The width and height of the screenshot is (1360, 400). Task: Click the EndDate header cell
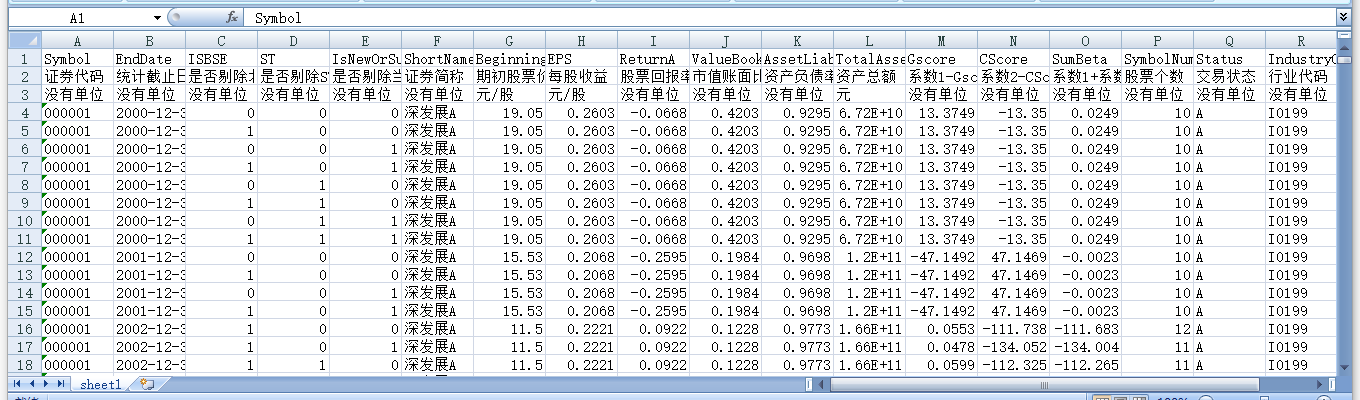[149, 59]
